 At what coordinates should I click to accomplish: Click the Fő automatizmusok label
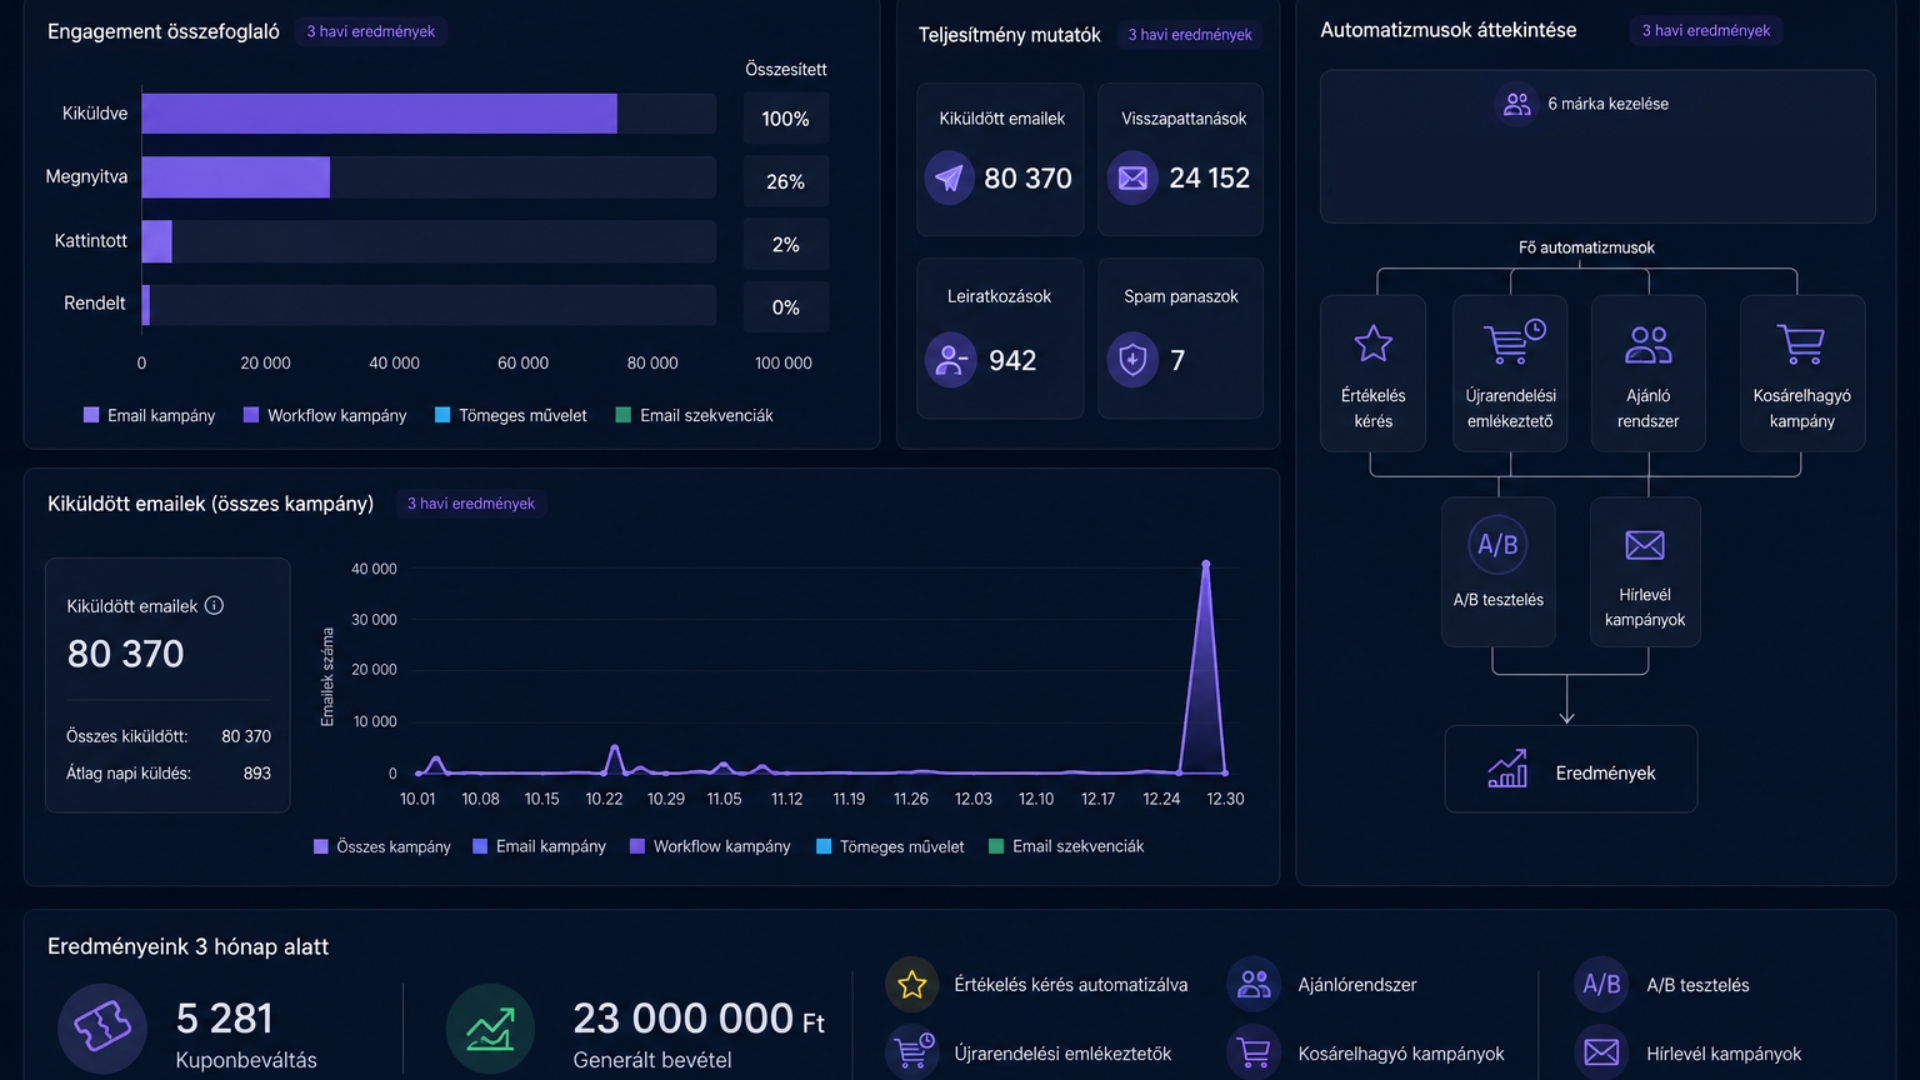click(x=1586, y=248)
